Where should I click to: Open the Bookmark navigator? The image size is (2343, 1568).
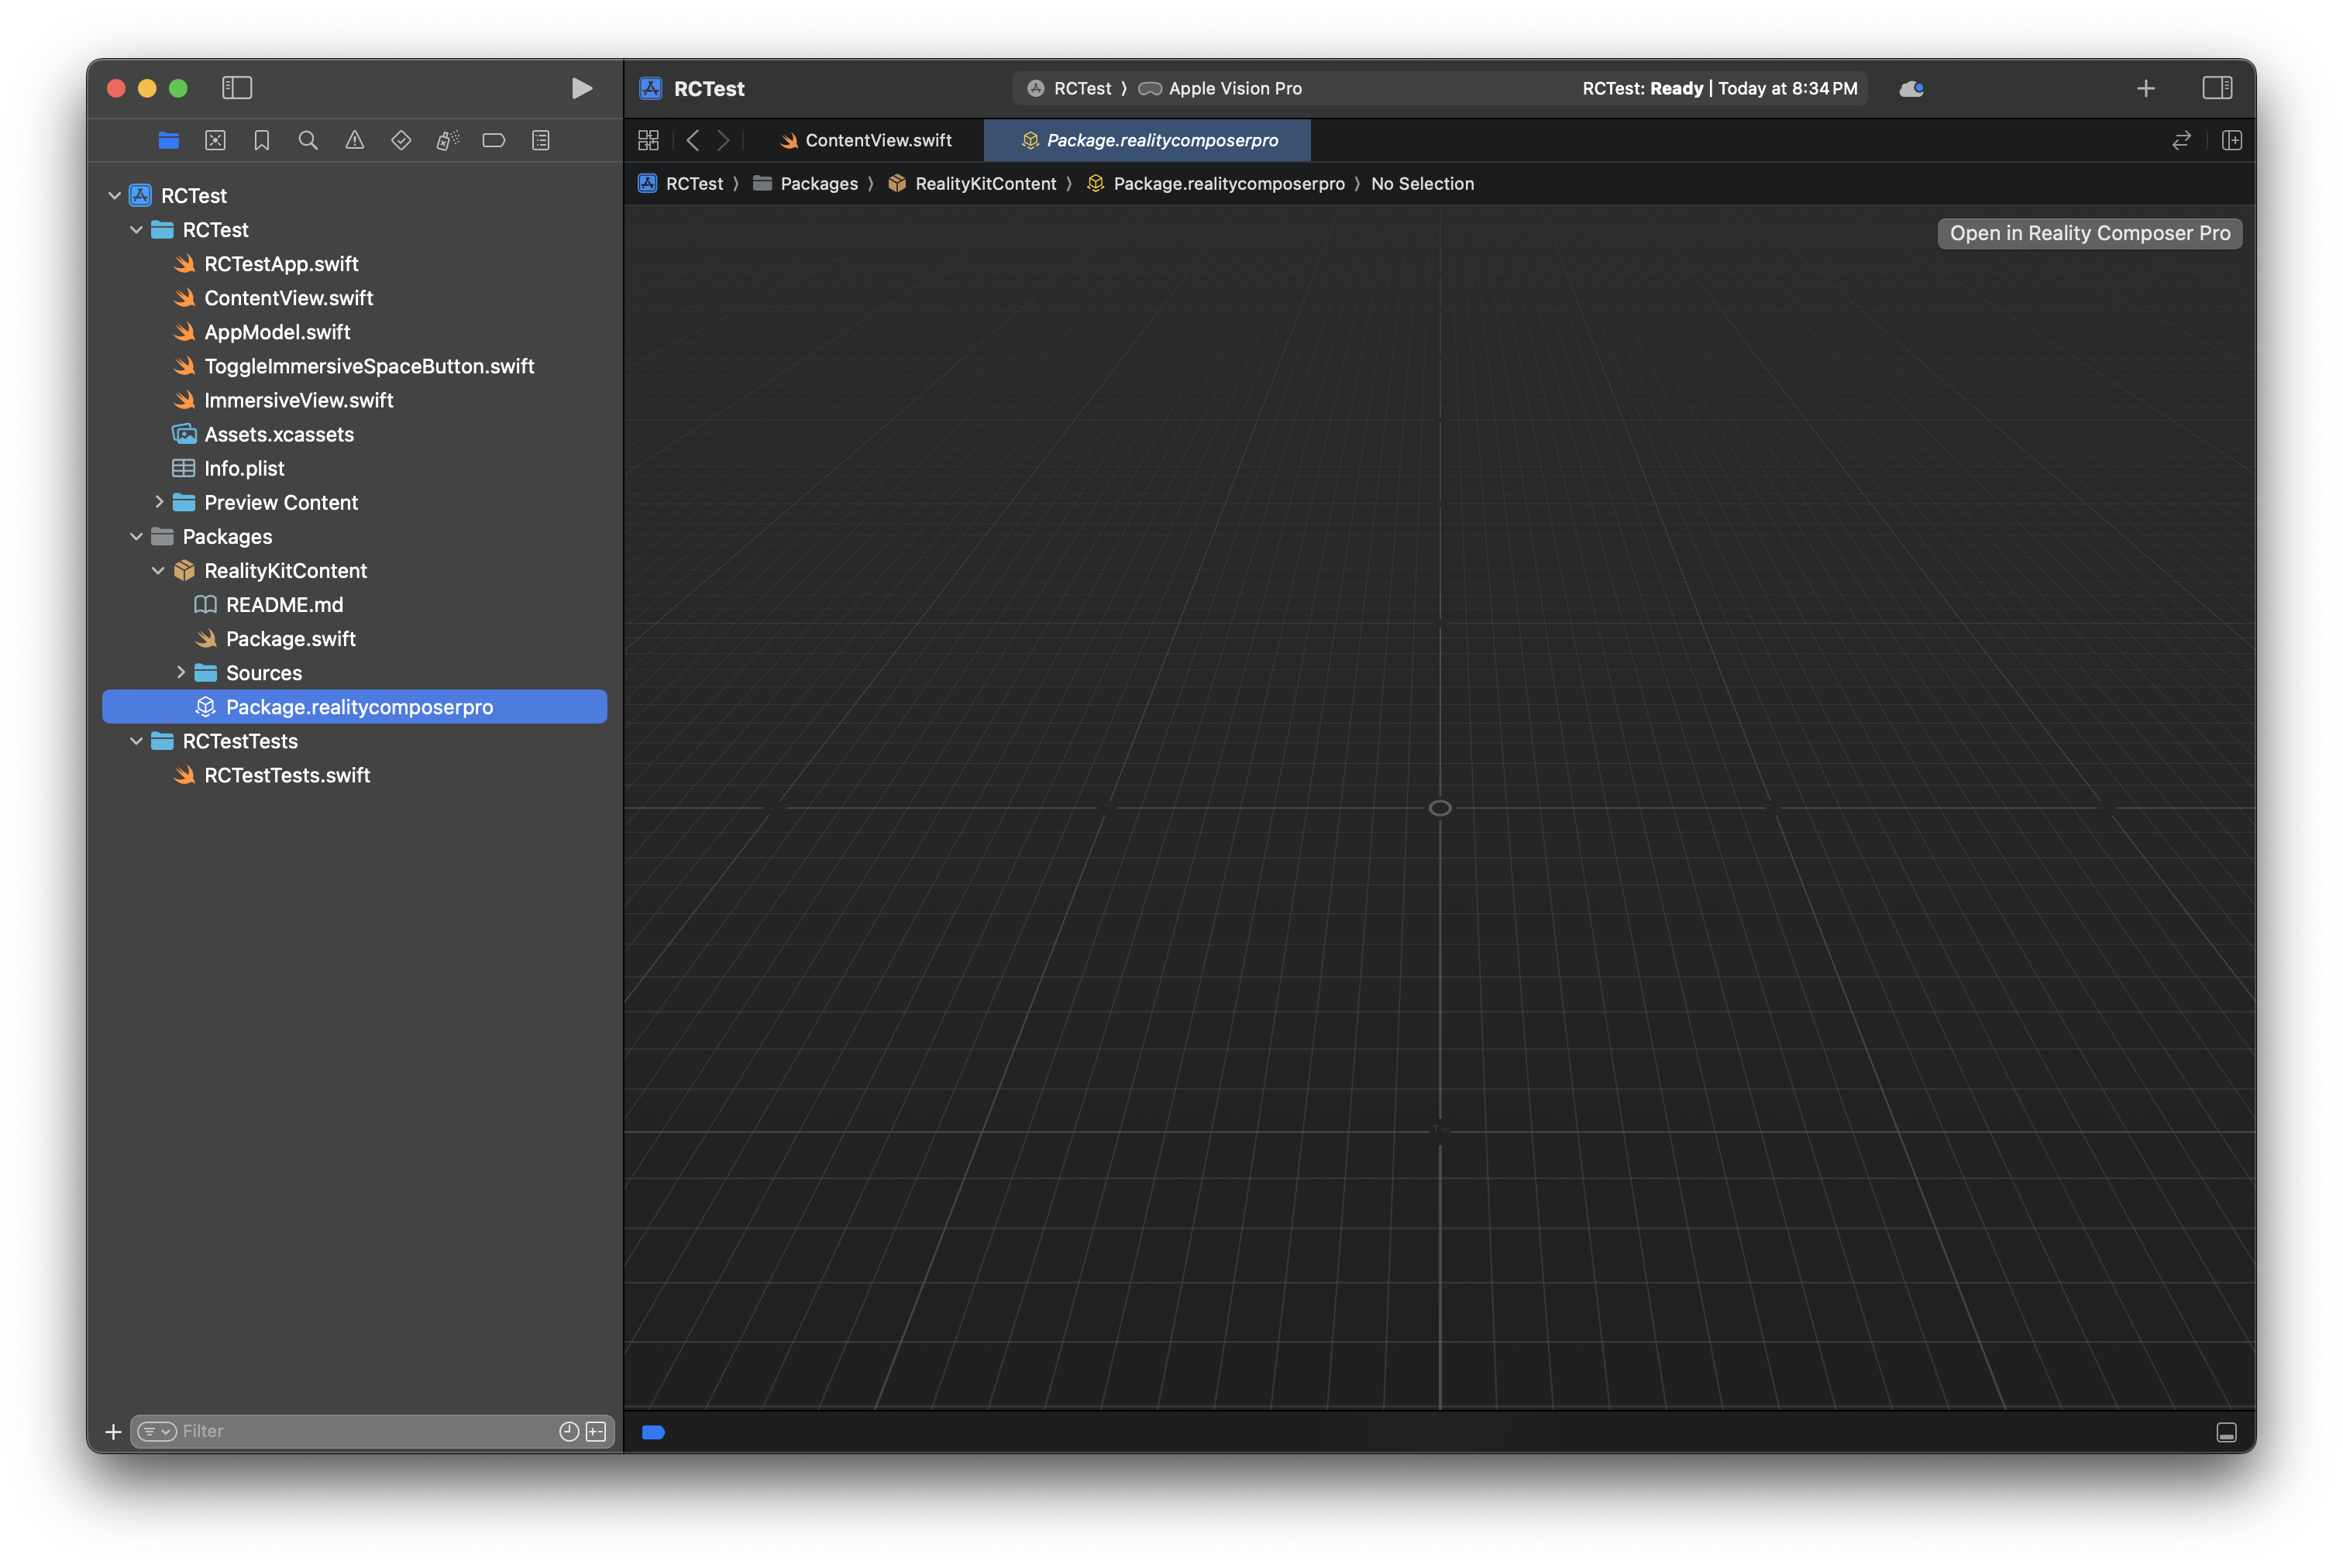point(262,141)
